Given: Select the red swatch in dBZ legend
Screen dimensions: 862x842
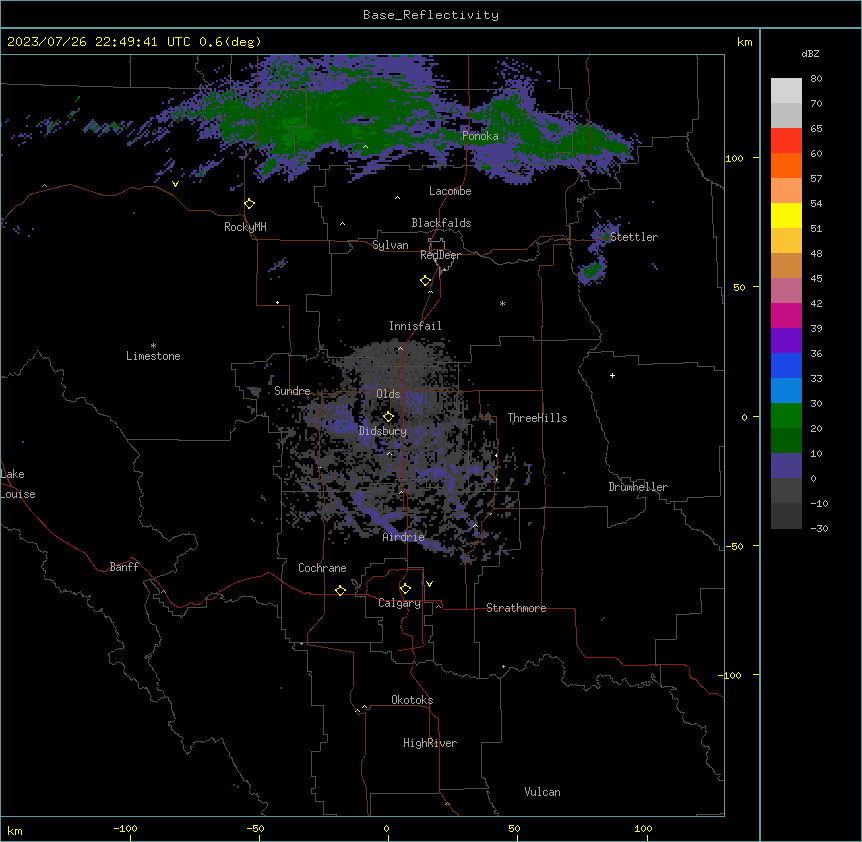Looking at the screenshot, I should (x=786, y=140).
